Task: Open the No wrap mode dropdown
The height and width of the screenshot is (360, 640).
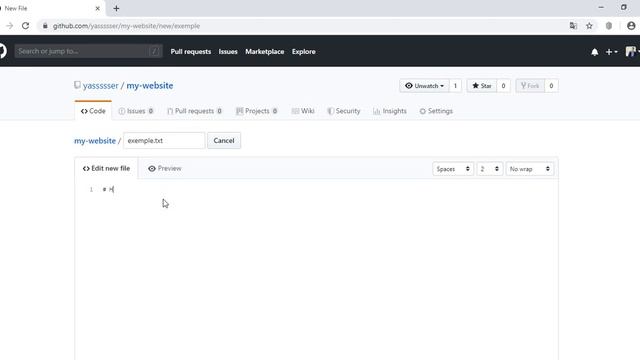Action: pyautogui.click(x=529, y=169)
